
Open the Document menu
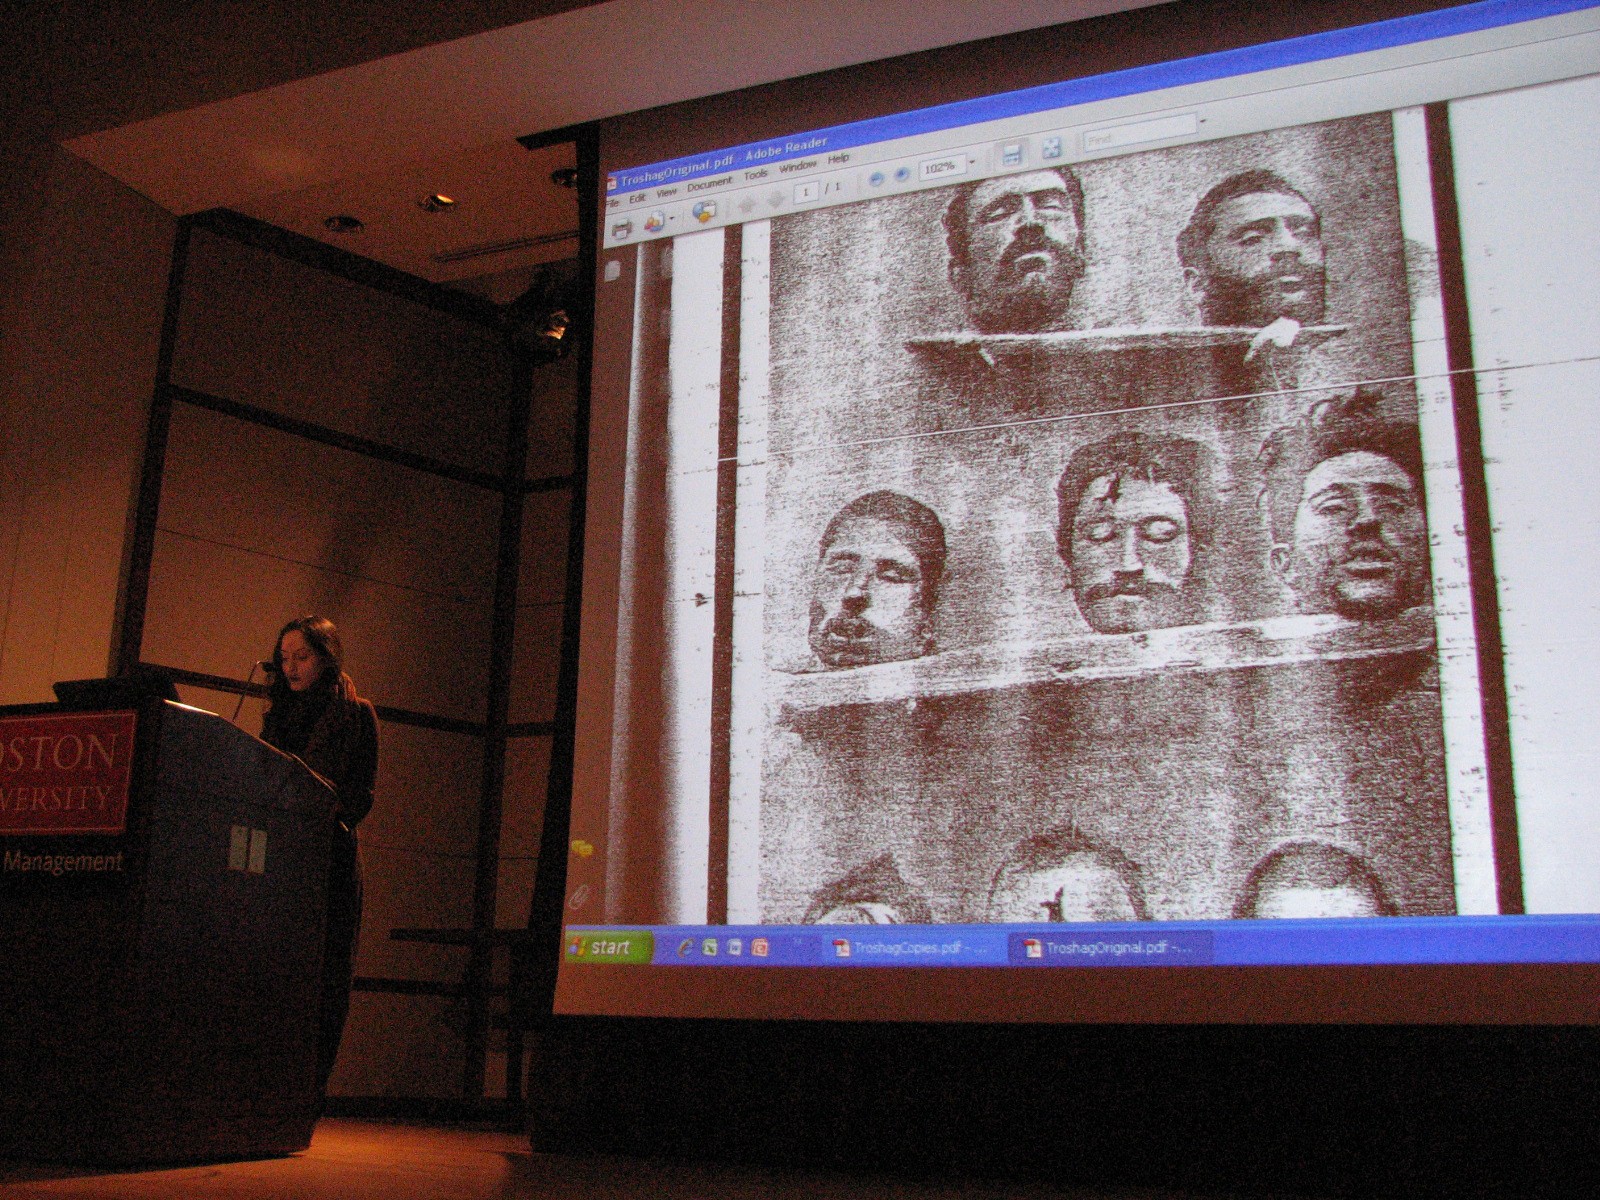709,183
